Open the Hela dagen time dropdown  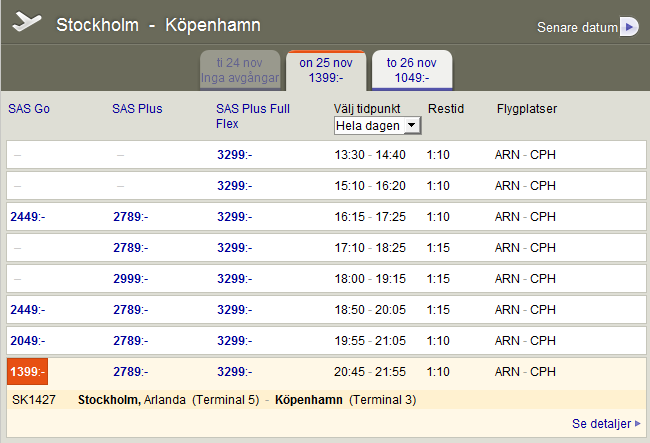click(x=378, y=125)
